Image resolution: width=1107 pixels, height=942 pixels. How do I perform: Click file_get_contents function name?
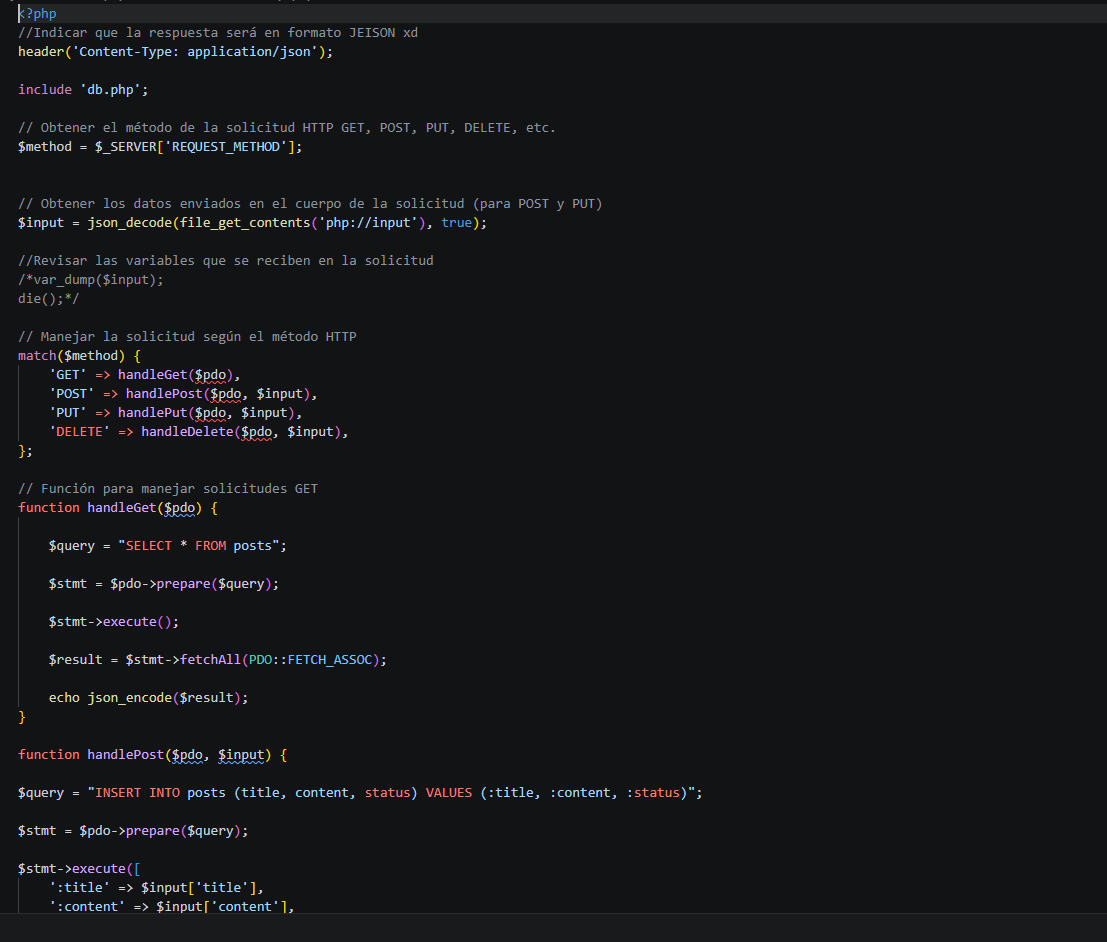click(x=245, y=222)
